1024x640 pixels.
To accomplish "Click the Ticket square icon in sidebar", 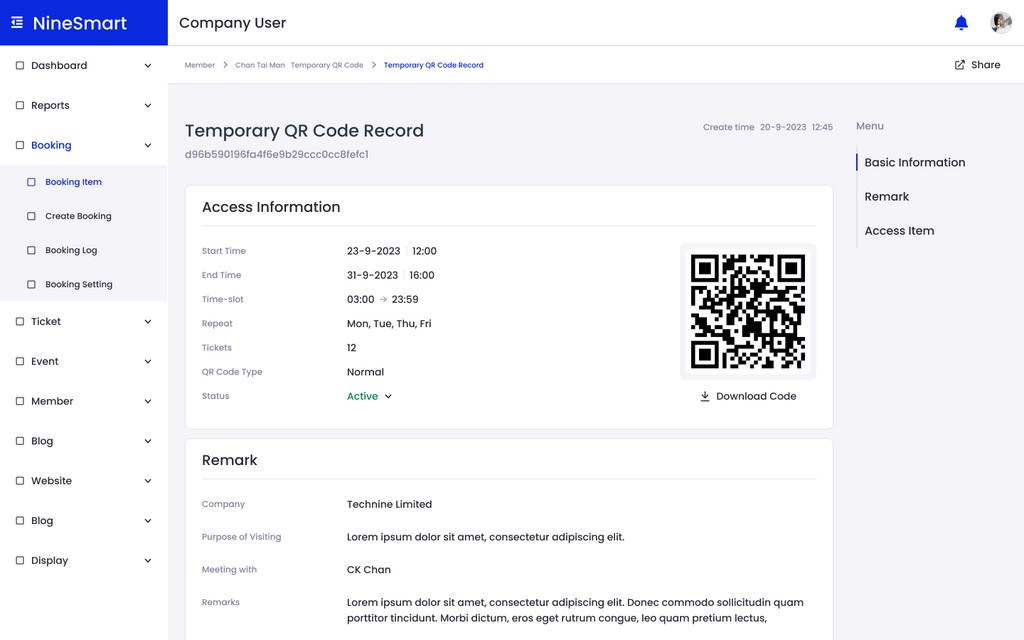I will click(x=20, y=322).
